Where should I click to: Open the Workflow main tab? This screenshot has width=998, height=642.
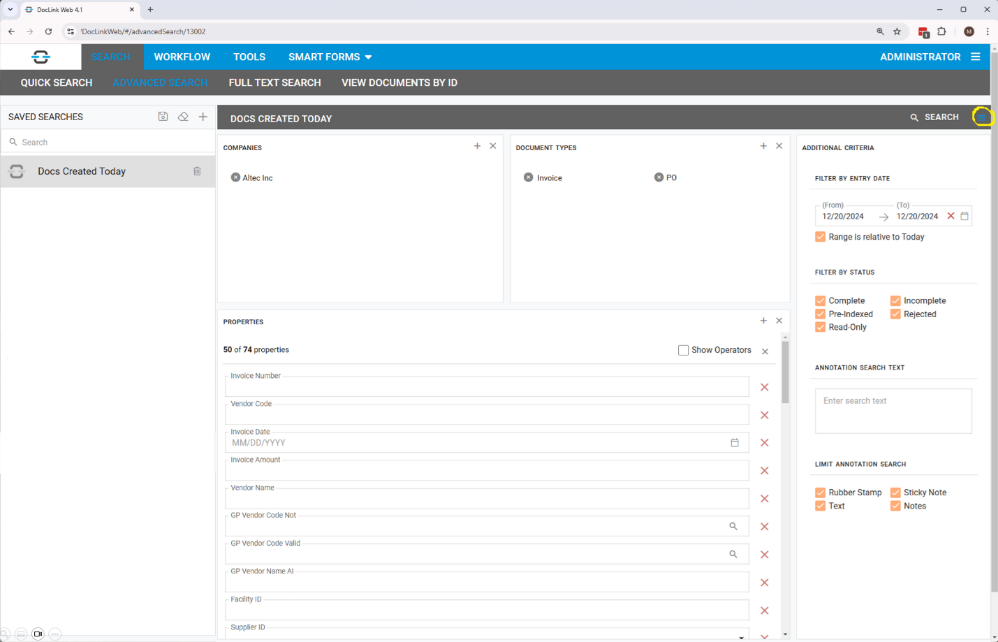[x=182, y=57]
